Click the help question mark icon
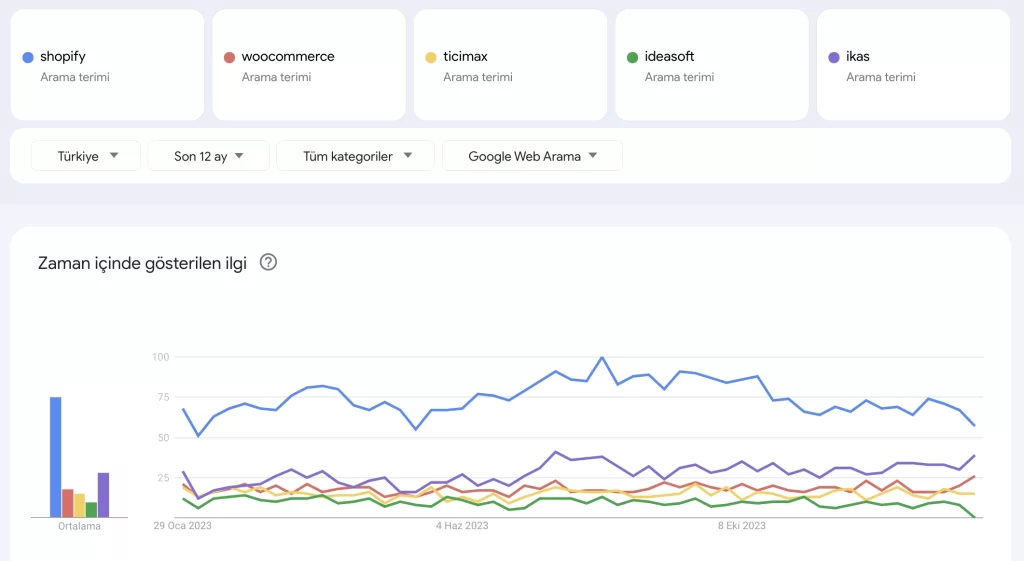This screenshot has height=561, width=1024. (268, 263)
